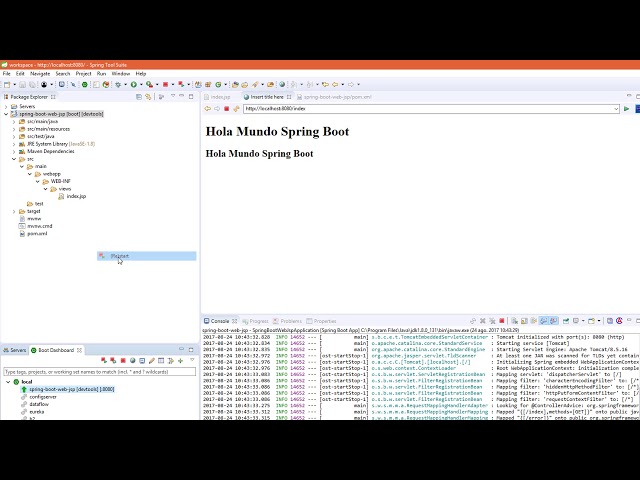Click browser red Stop loading icon
This screenshot has width=640, height=480.
pos(227,109)
